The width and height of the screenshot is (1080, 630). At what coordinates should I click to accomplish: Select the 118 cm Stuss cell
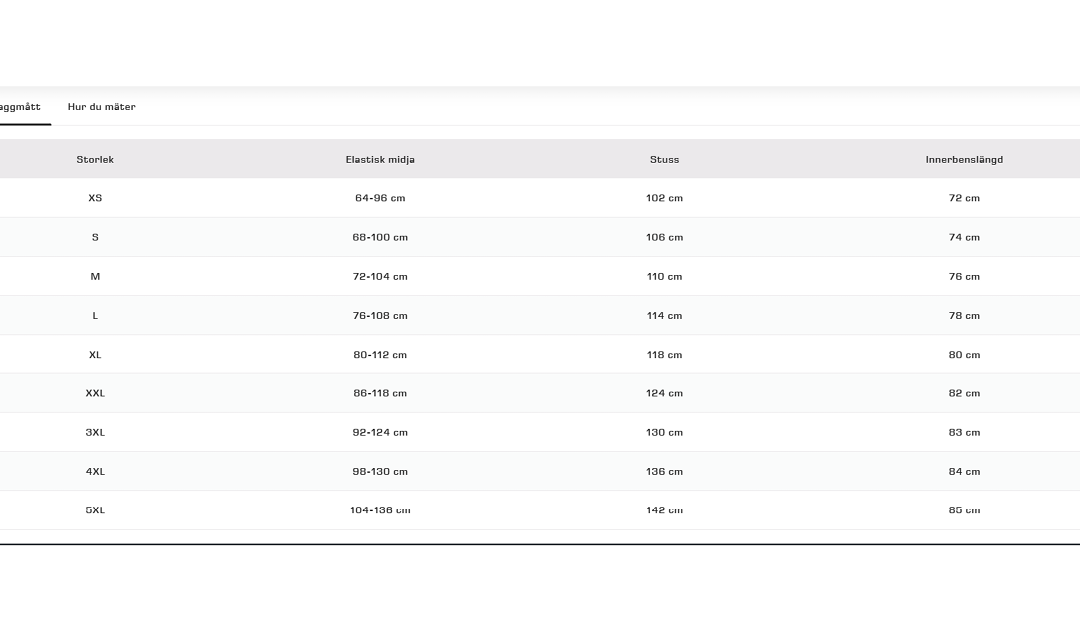coord(664,354)
